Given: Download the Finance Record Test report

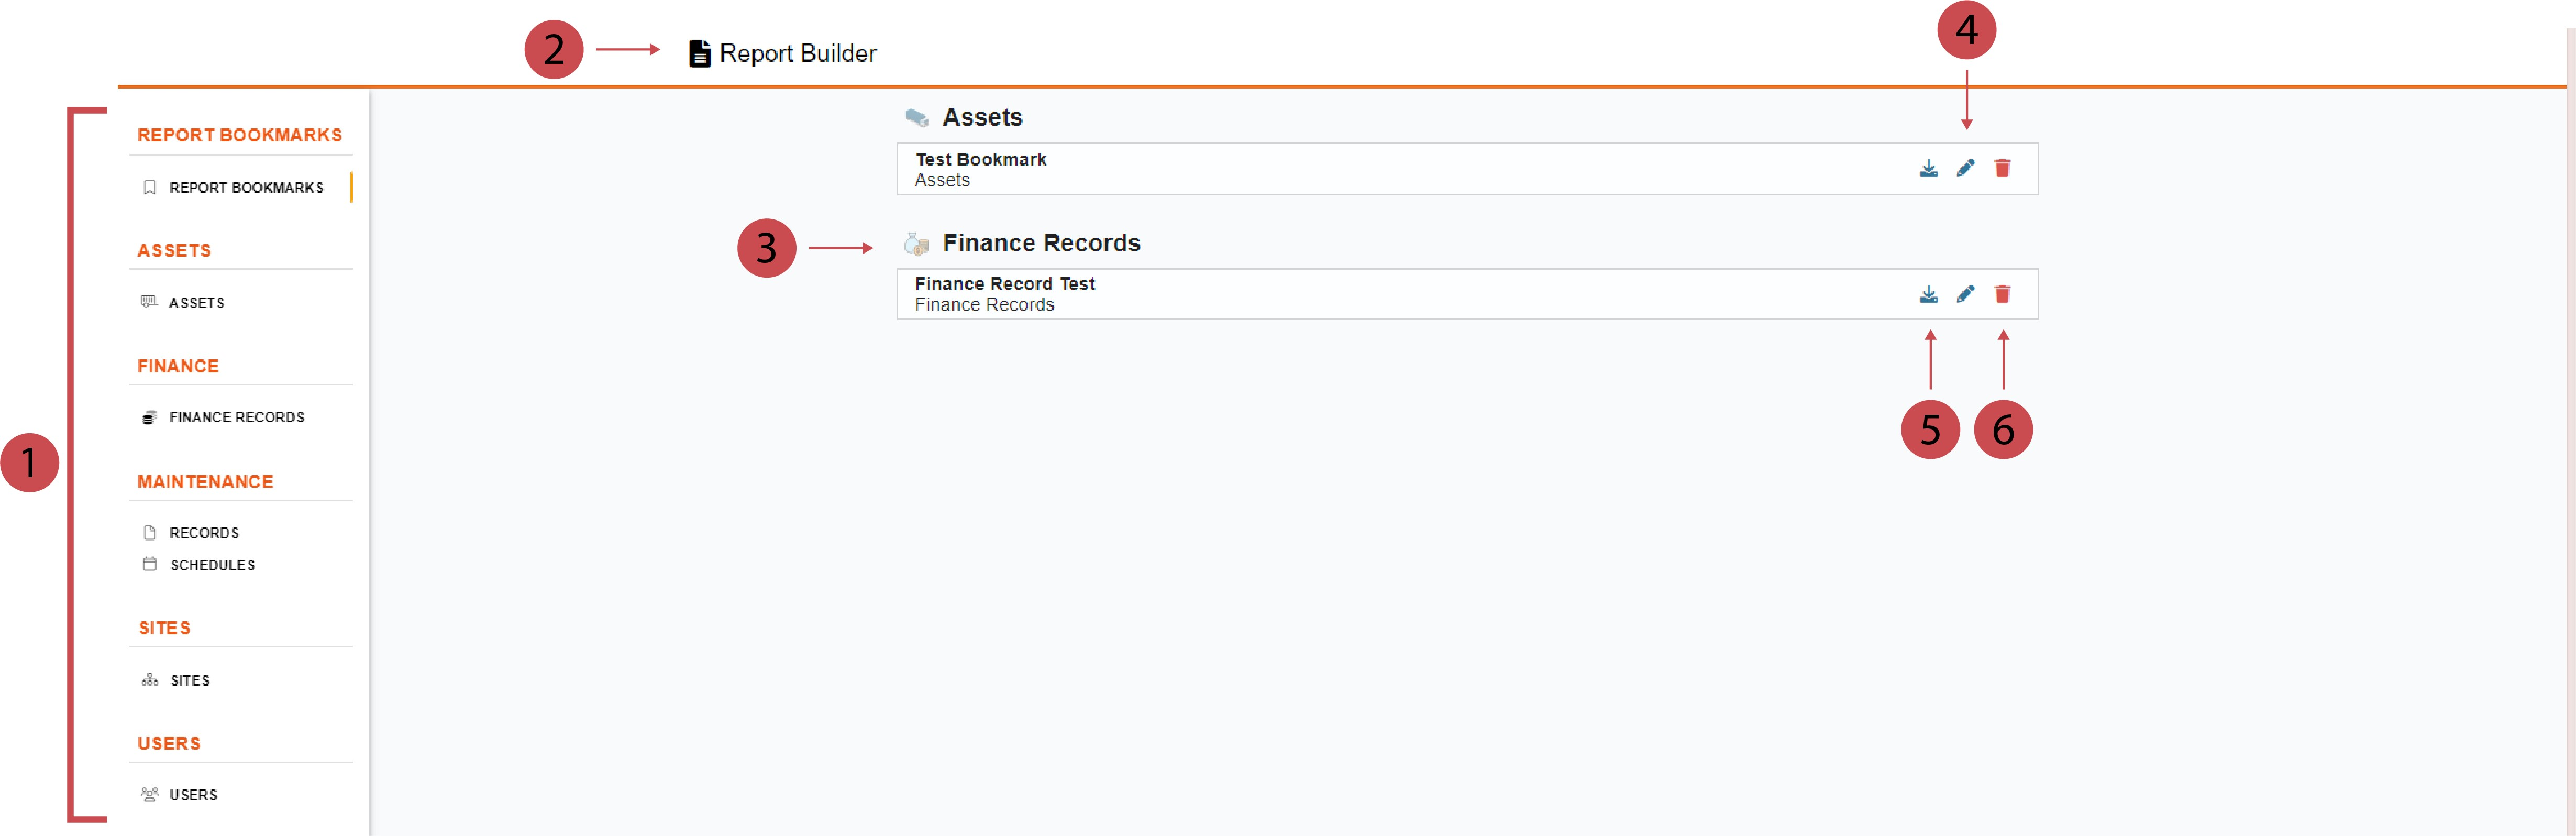Looking at the screenshot, I should 1928,294.
